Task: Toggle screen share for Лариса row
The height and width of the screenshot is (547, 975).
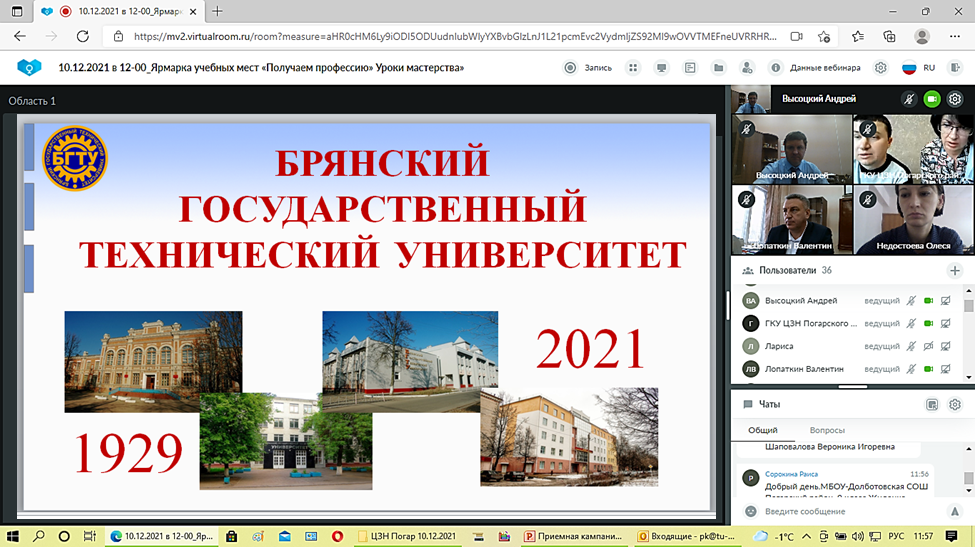Action: click(946, 346)
